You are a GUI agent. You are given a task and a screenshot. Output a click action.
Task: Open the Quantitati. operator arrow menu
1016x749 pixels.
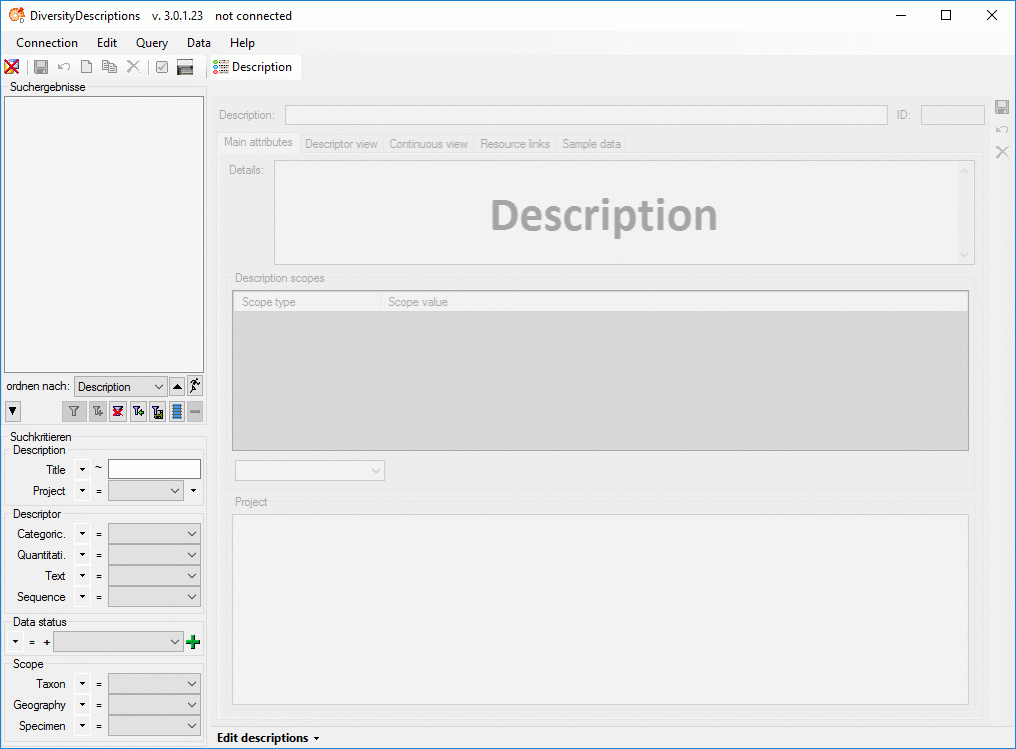point(82,555)
